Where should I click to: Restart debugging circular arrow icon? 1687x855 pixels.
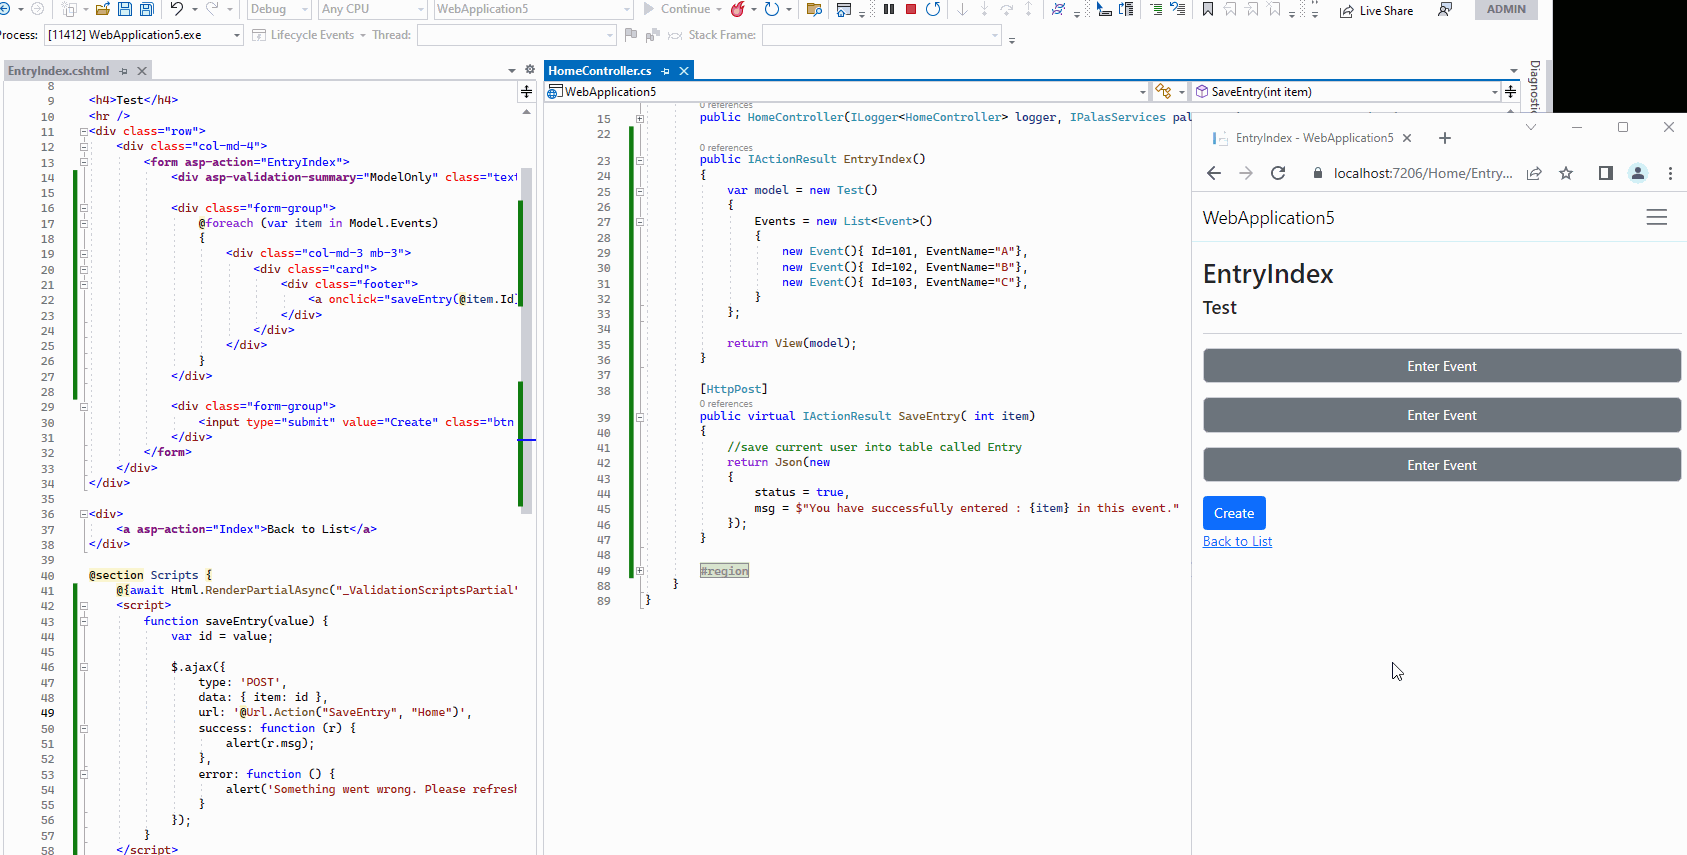tap(933, 9)
